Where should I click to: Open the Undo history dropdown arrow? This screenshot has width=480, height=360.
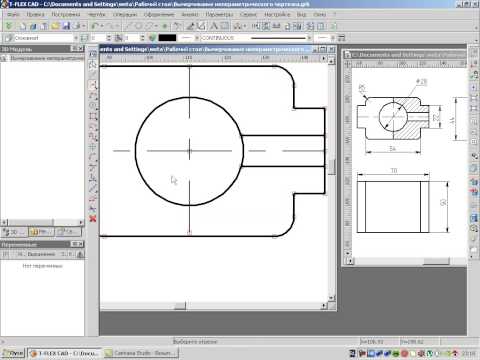[102, 26]
